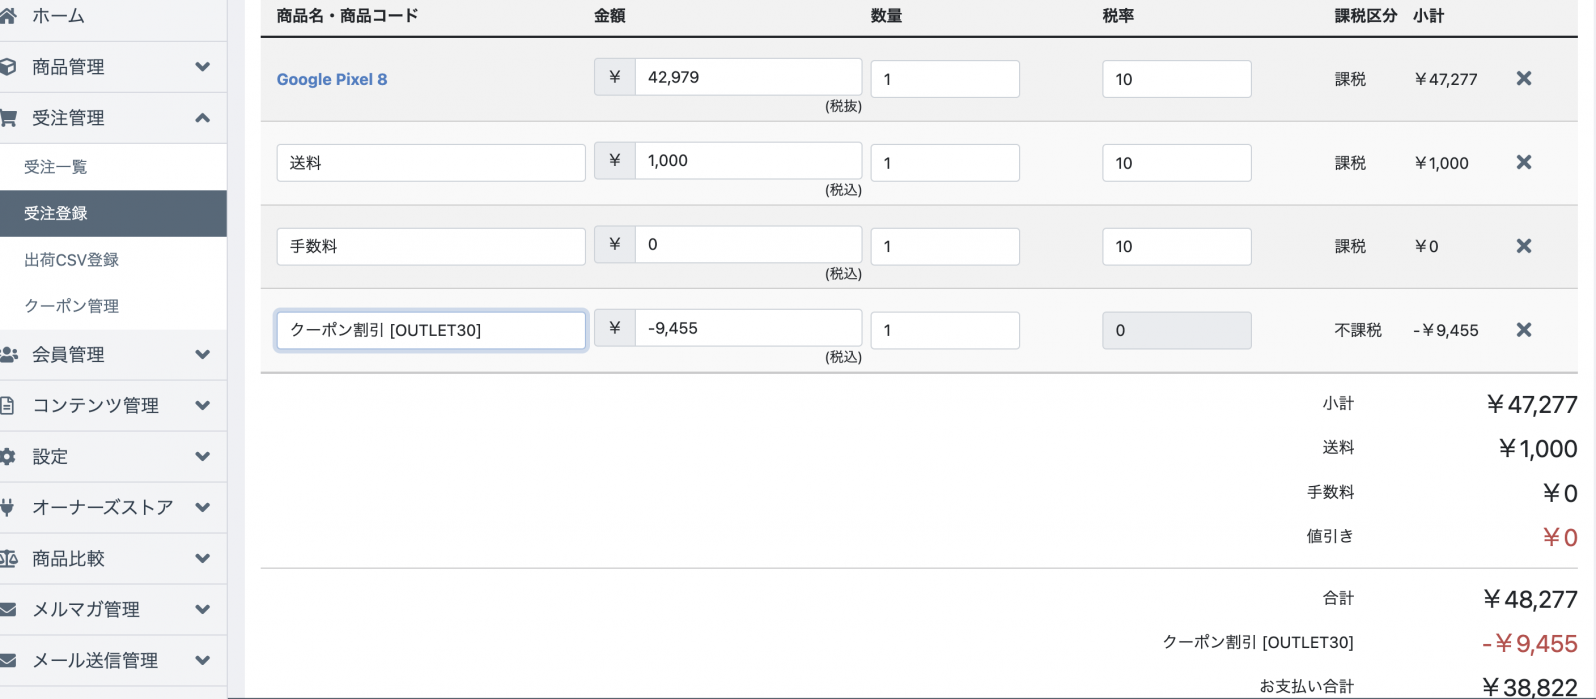This screenshot has width=1596, height=699.
Task: Select 受注登録 in the sidebar
Action: click(113, 213)
